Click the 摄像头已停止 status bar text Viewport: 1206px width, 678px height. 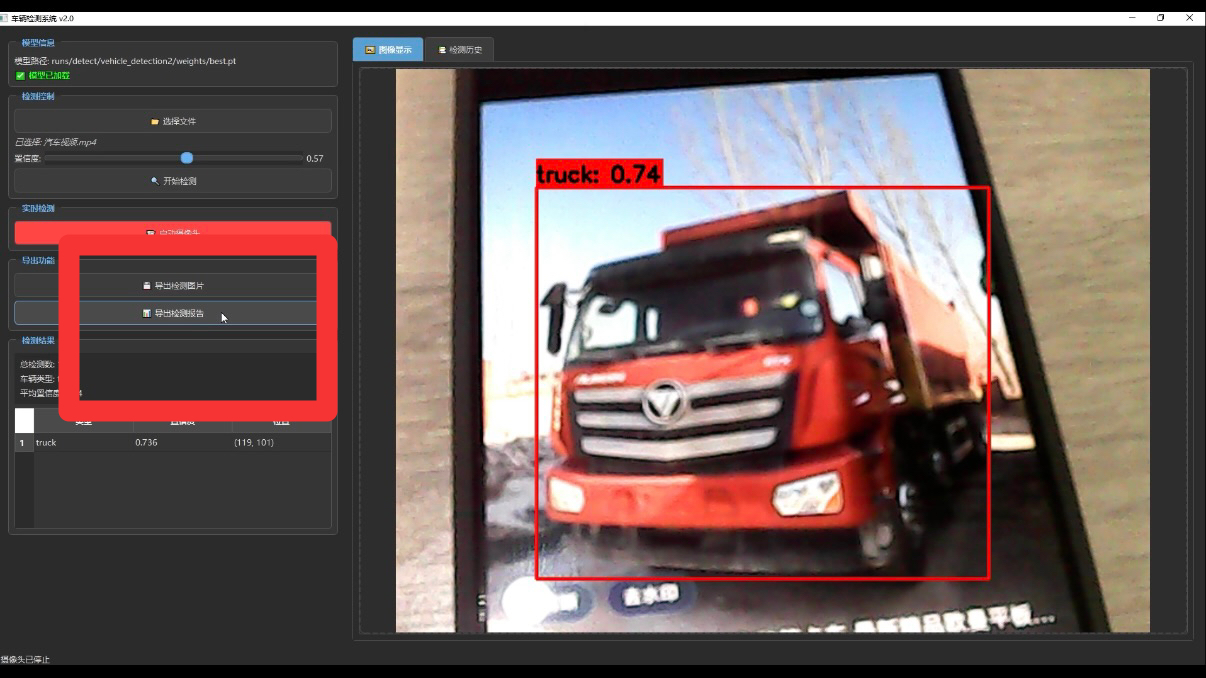click(x=25, y=660)
